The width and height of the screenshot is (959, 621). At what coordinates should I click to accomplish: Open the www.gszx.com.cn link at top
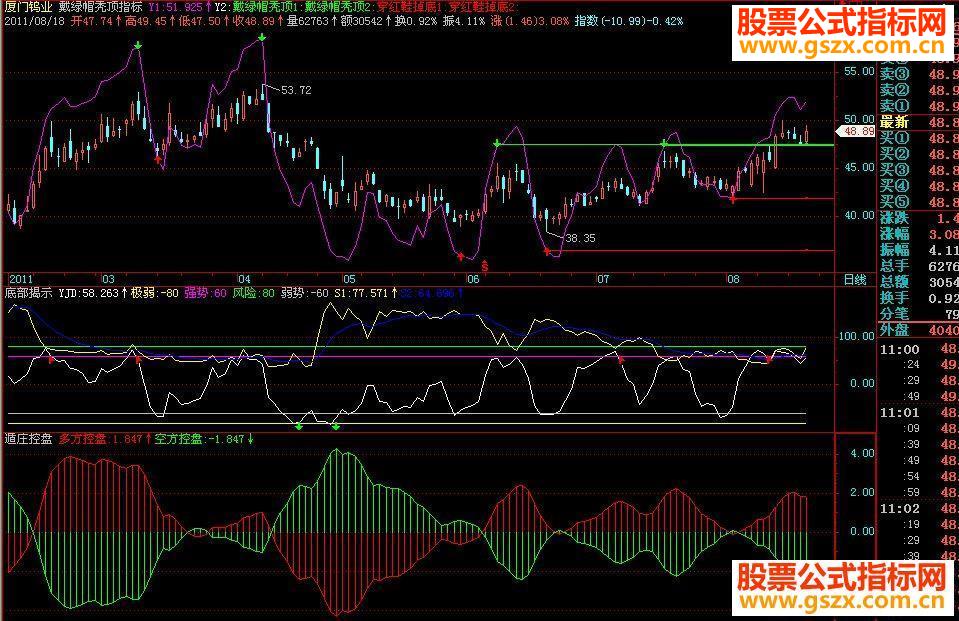pyautogui.click(x=842, y=46)
